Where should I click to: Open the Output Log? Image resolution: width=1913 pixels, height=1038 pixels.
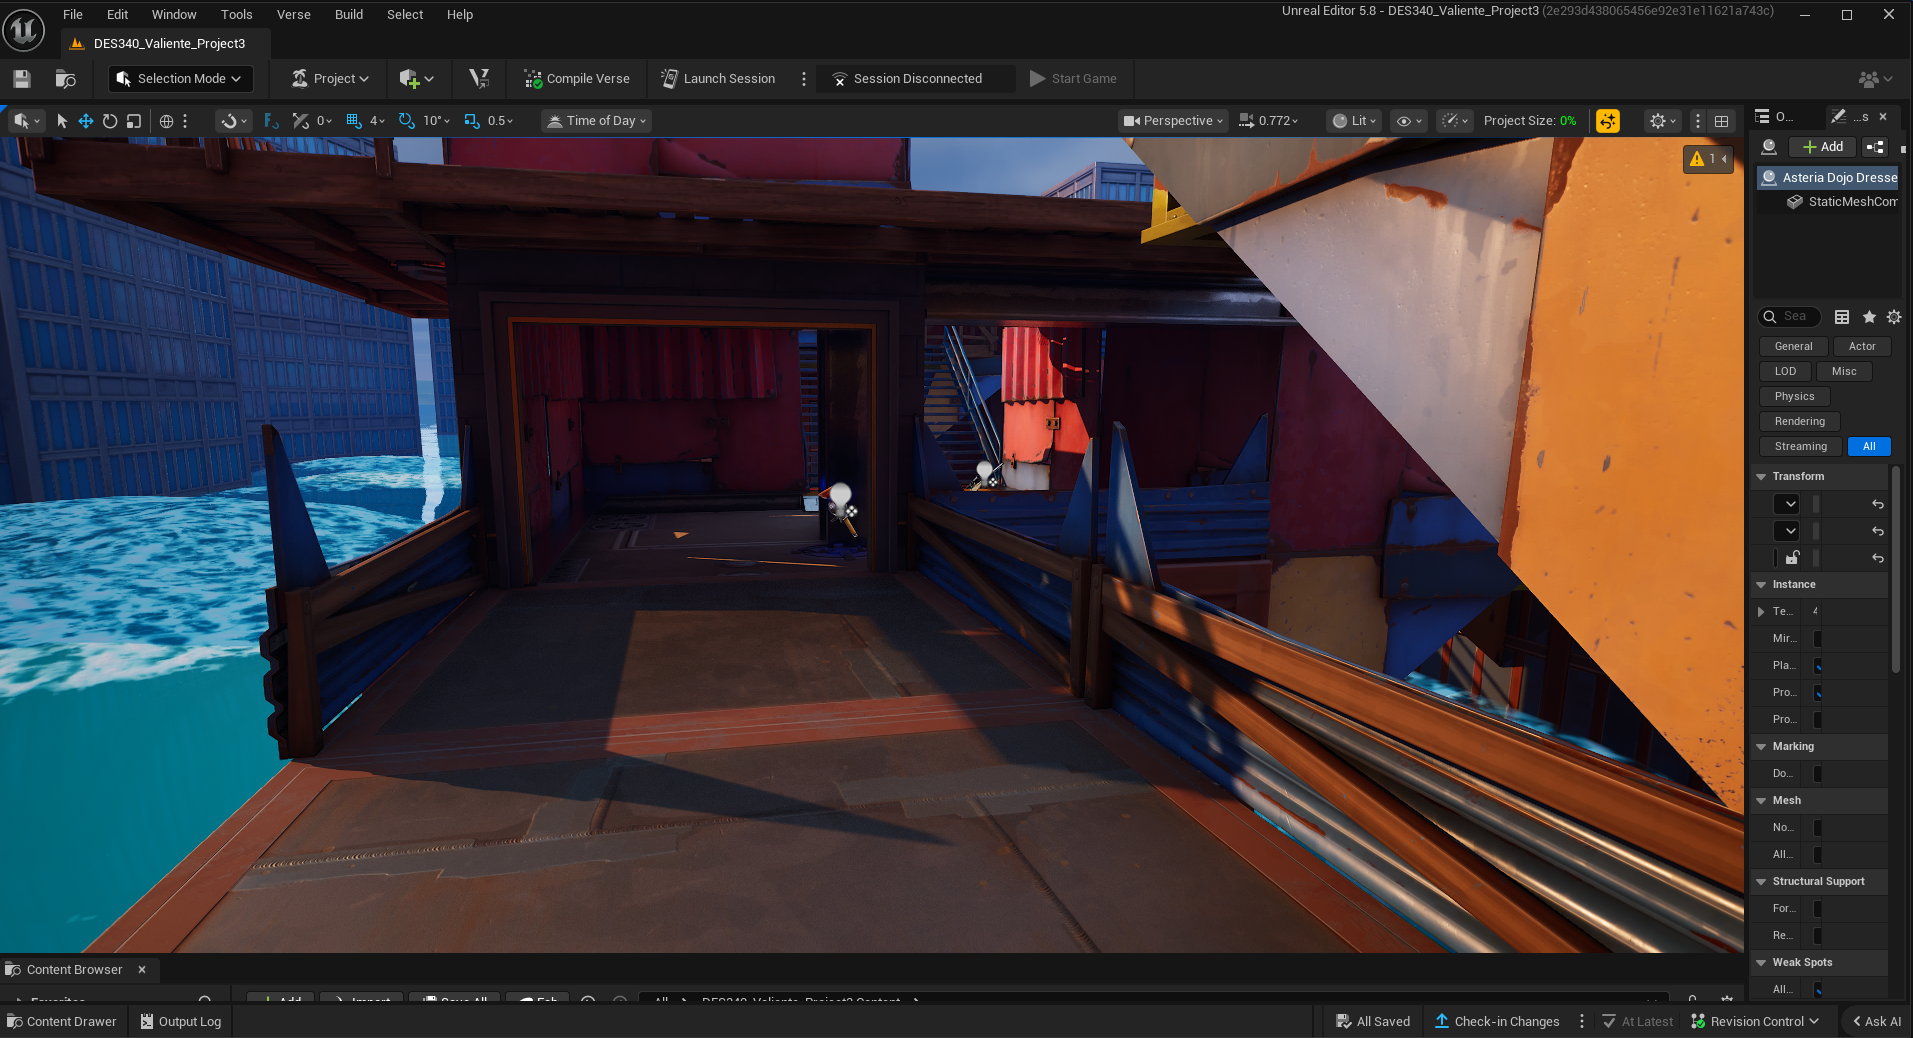pos(181,1021)
